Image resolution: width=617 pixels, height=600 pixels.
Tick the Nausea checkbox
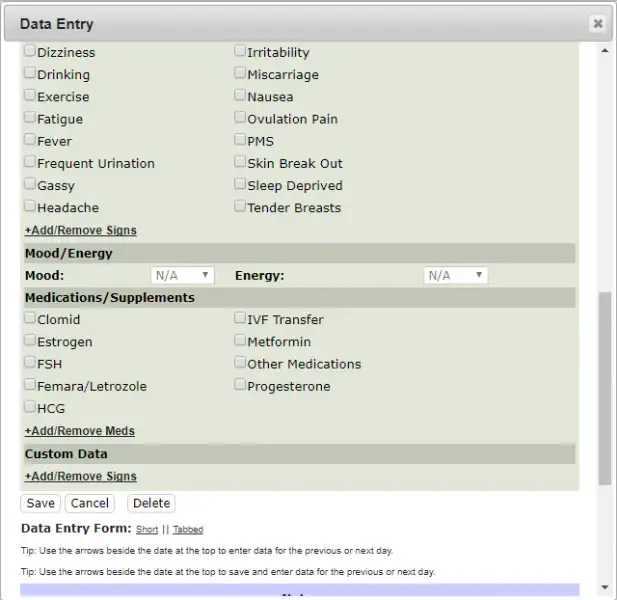point(241,96)
